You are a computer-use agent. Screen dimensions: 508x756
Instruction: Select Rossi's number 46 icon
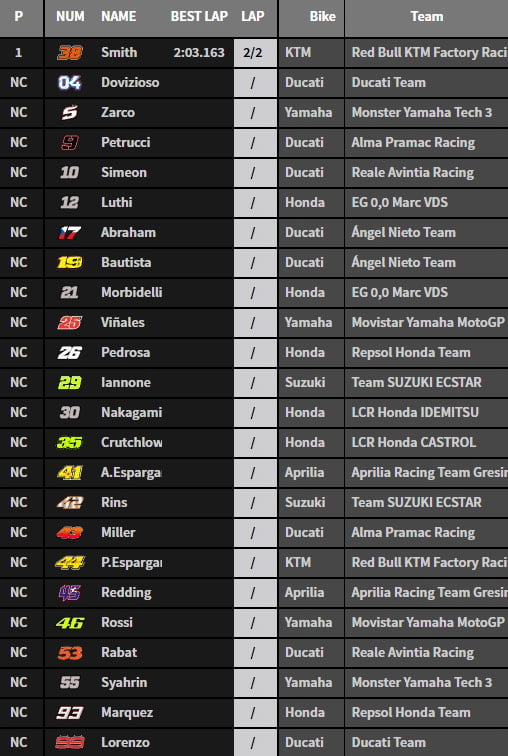click(x=70, y=622)
